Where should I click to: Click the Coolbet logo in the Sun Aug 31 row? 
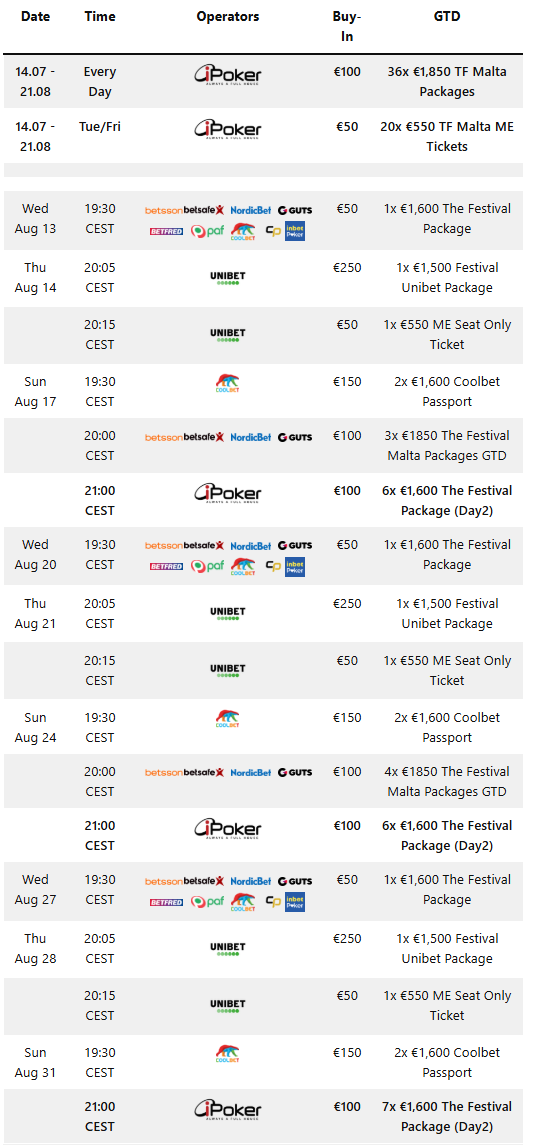(x=227, y=1054)
